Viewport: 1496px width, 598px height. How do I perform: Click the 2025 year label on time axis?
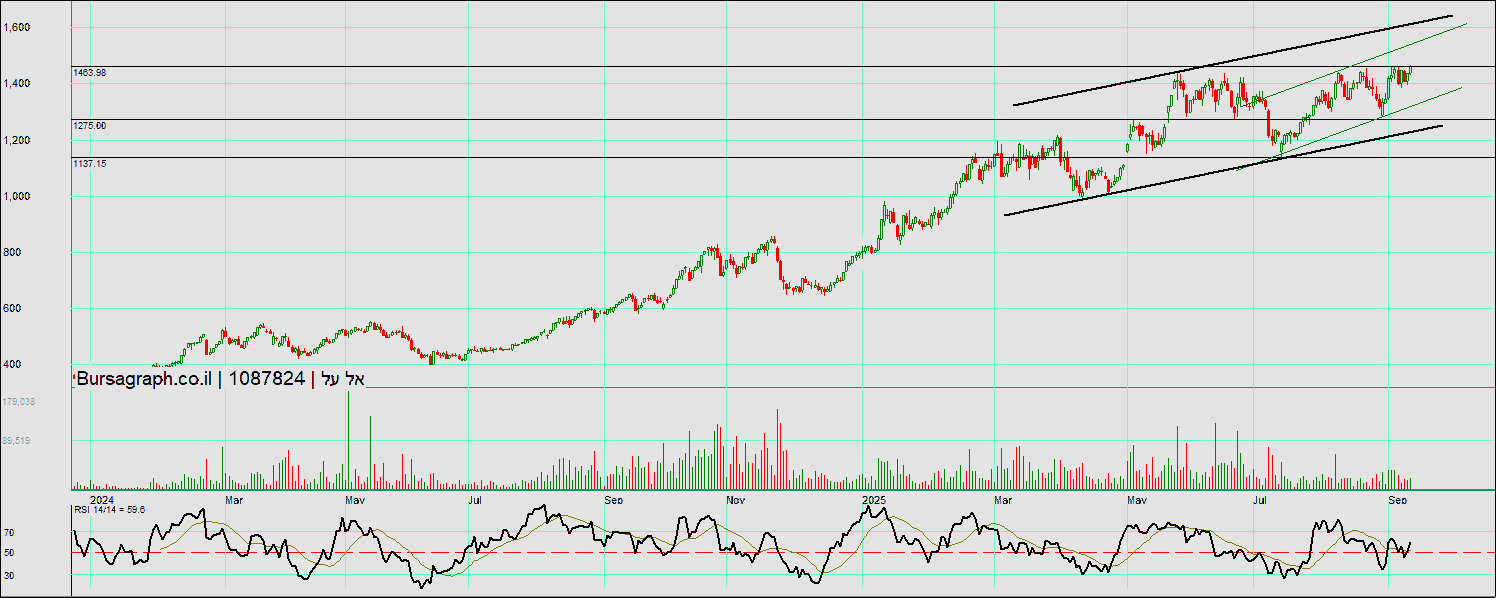tap(875, 498)
